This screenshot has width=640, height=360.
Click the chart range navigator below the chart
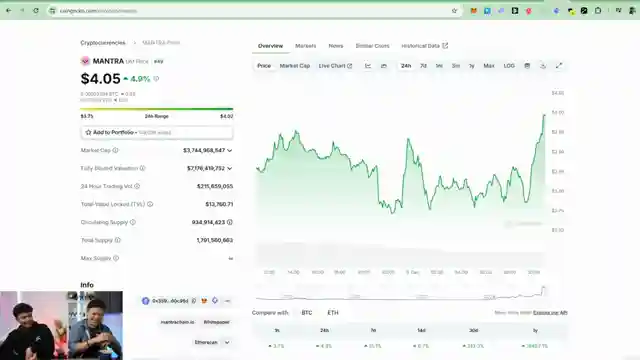click(401, 292)
